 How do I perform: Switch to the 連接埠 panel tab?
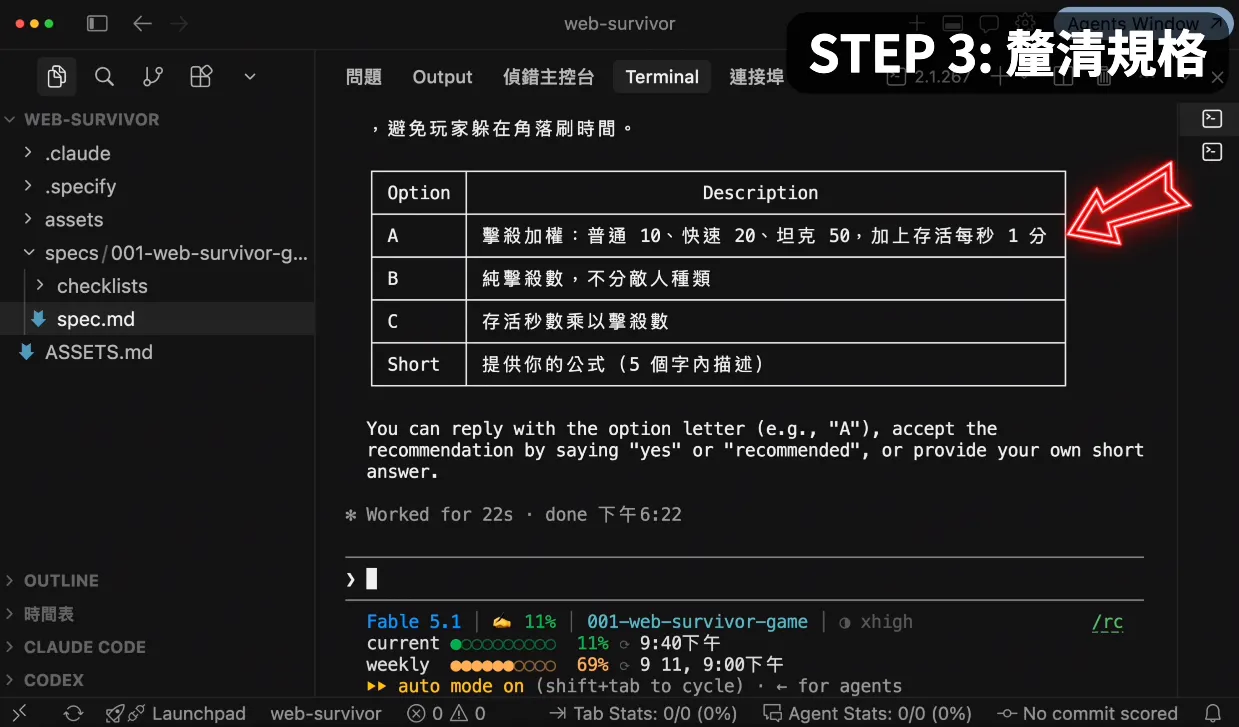pos(756,77)
